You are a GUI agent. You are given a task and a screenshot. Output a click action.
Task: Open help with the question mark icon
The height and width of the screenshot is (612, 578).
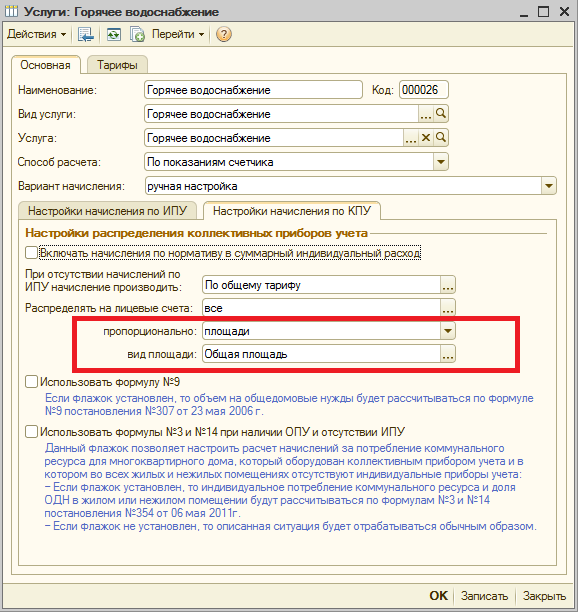[224, 34]
